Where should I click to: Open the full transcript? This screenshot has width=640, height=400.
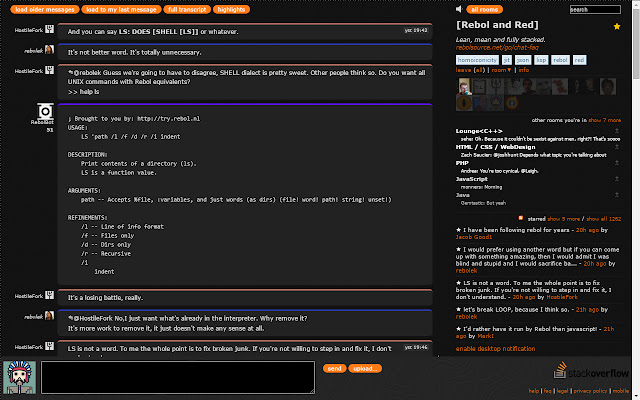pos(187,9)
